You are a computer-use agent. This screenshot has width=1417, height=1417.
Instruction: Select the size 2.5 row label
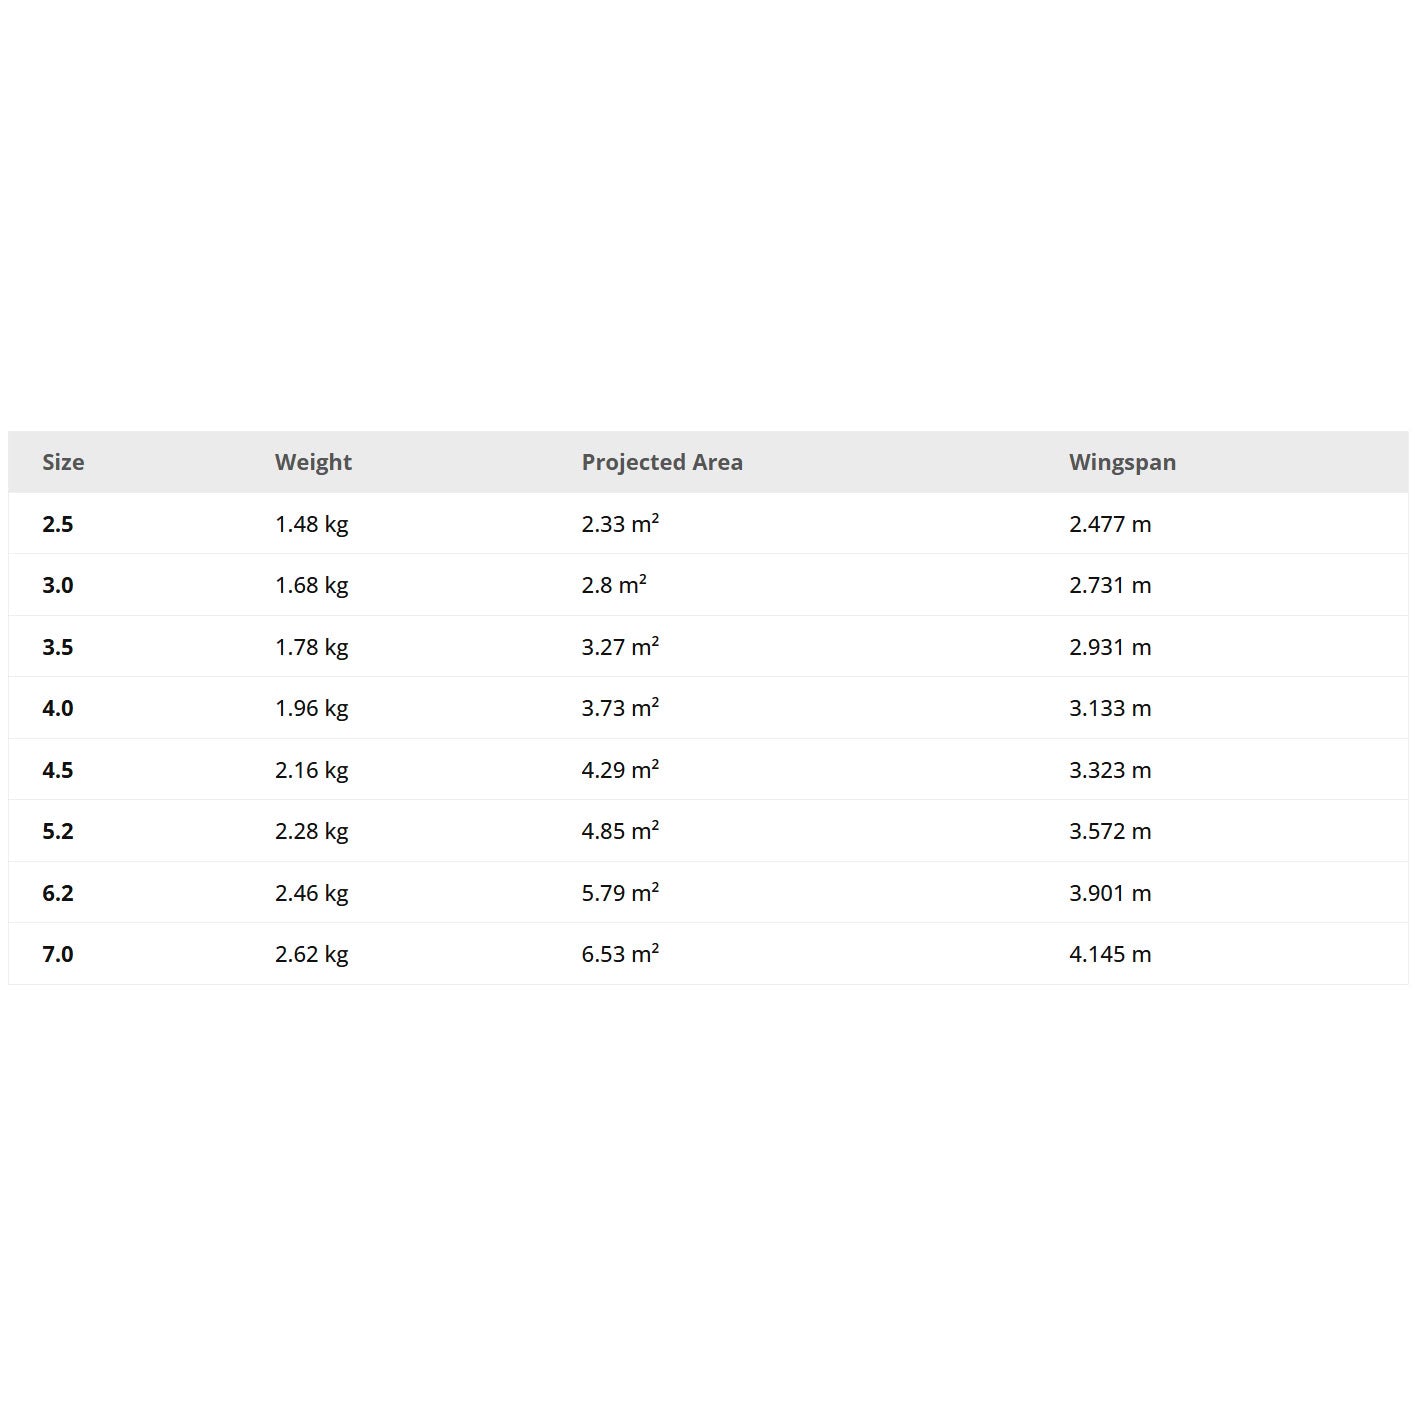click(x=58, y=524)
